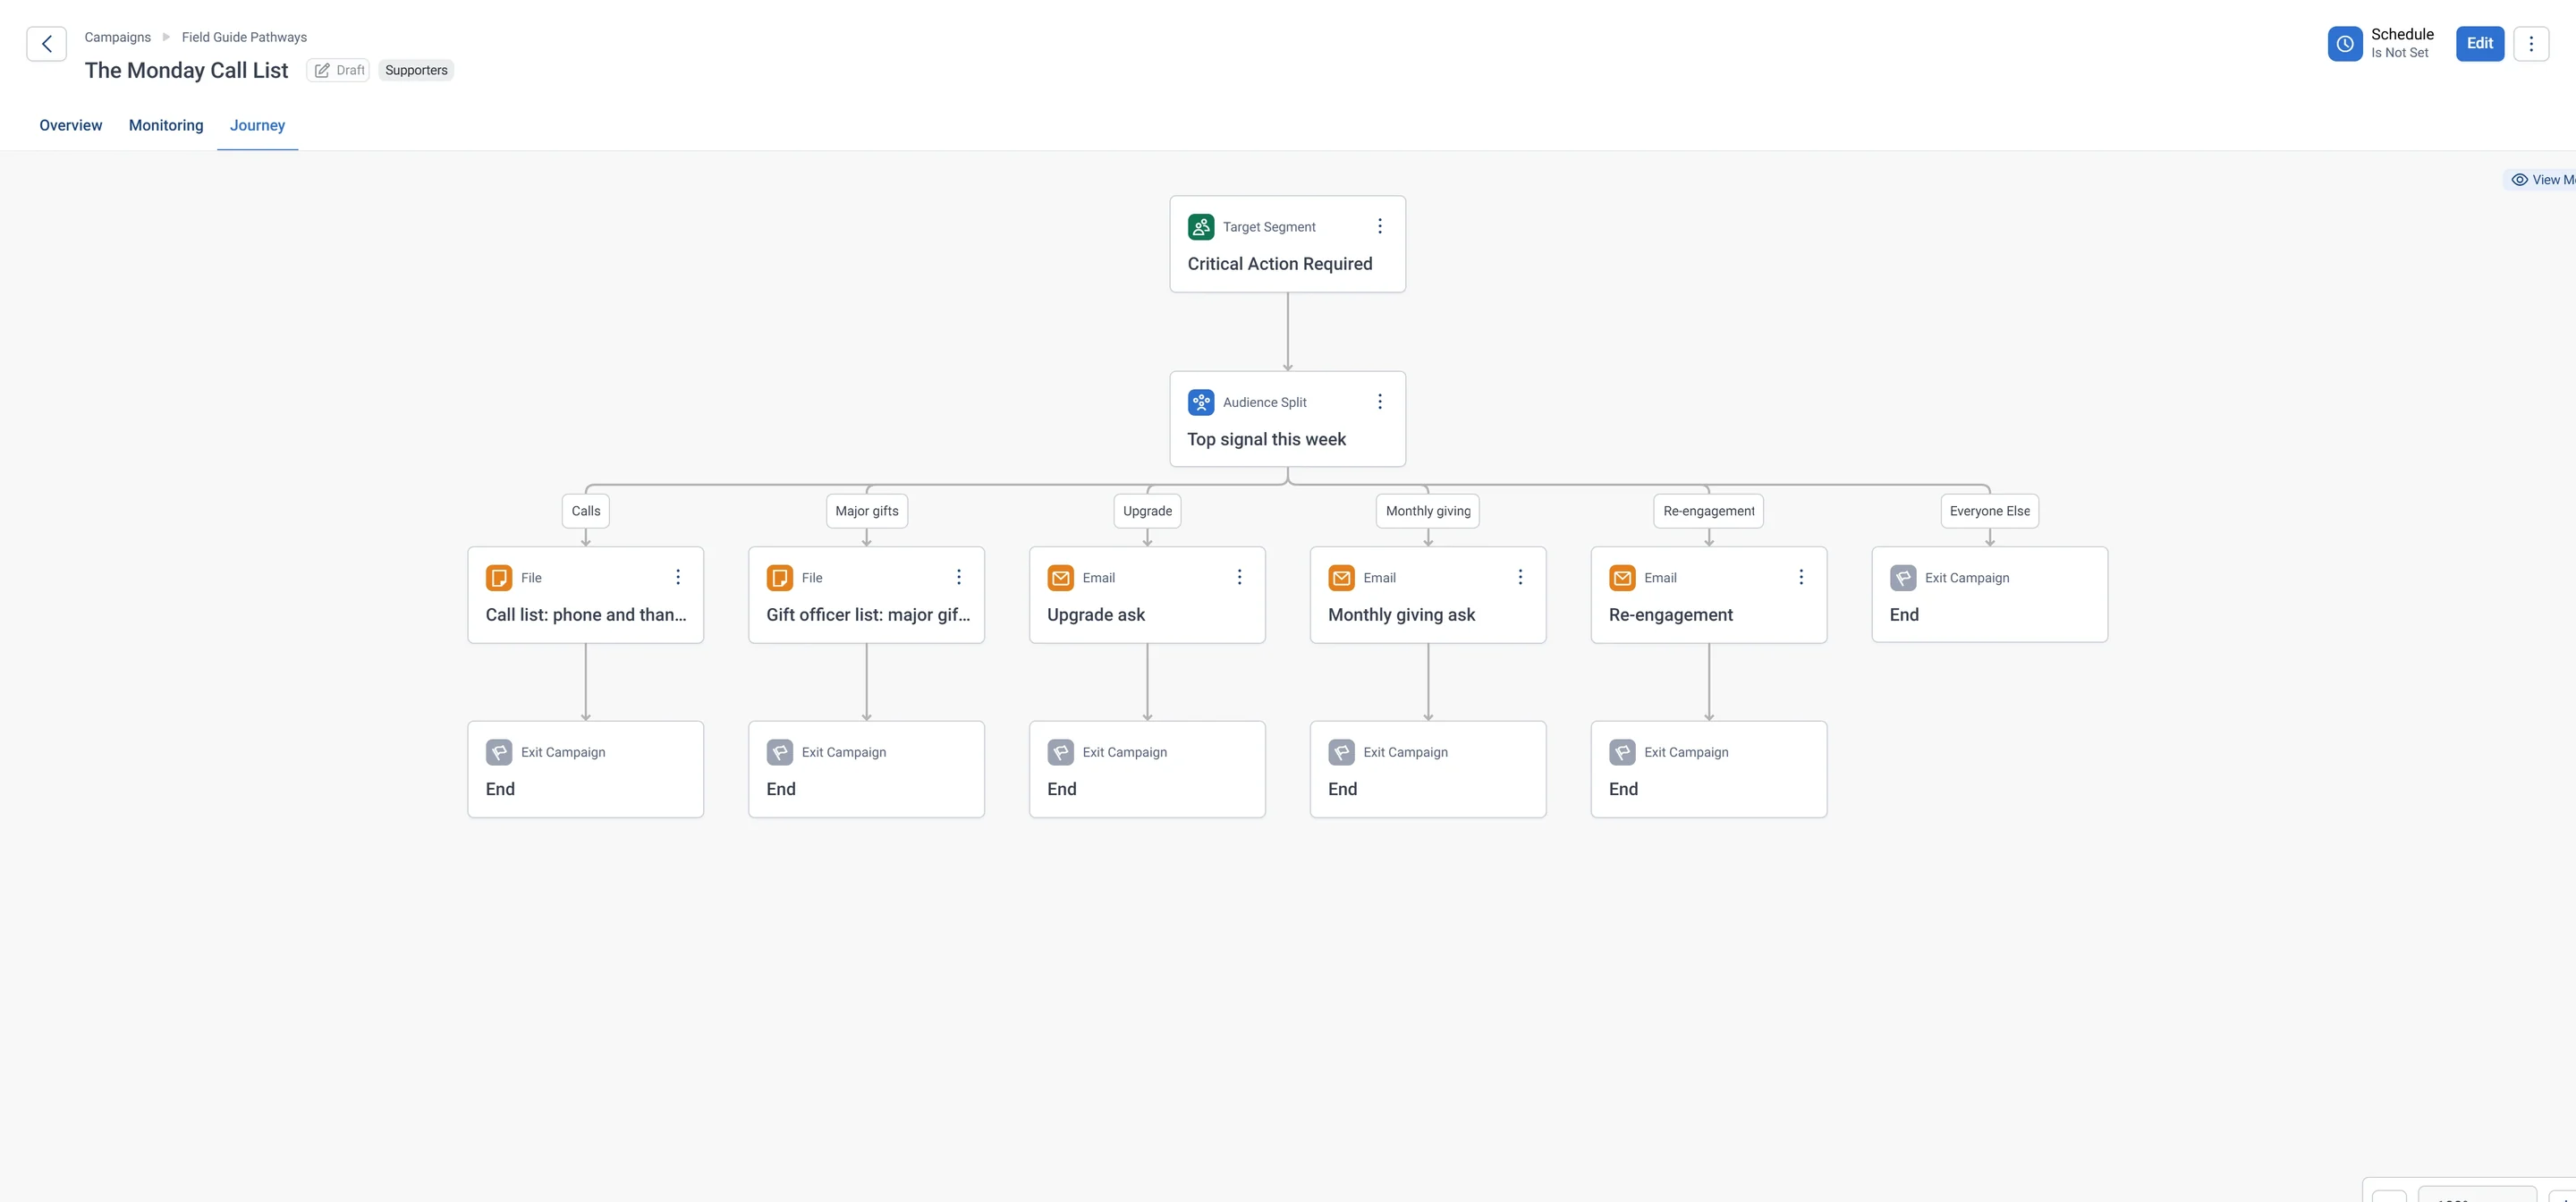The width and height of the screenshot is (2576, 1202).
Task: Click the Supporters tag
Action: (x=416, y=70)
